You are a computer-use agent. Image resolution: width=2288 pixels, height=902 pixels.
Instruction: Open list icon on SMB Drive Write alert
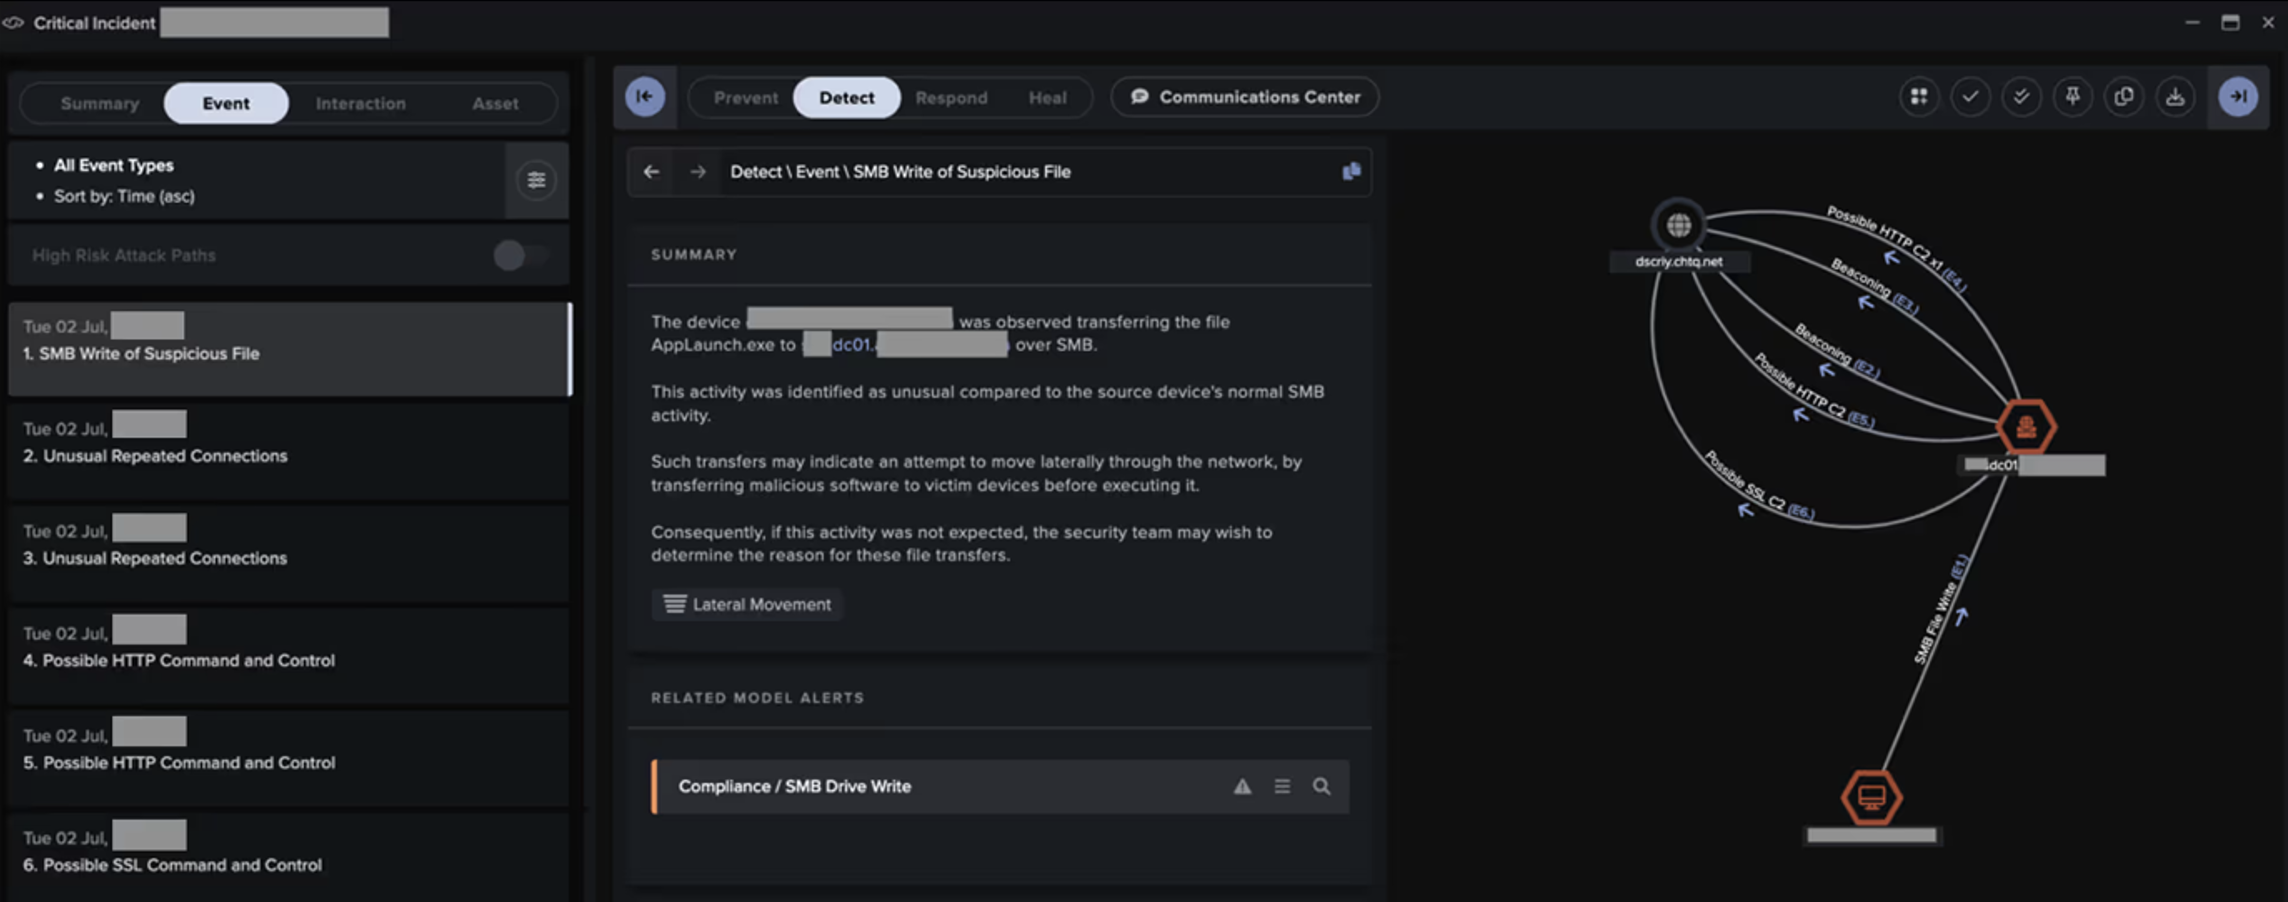[x=1282, y=787]
